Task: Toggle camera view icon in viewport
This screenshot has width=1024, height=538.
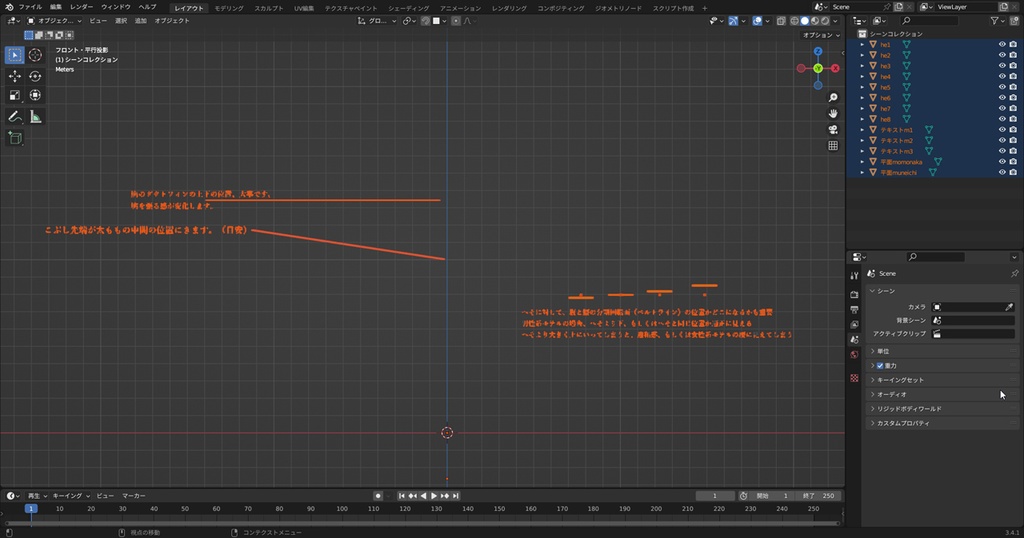Action: (833, 129)
